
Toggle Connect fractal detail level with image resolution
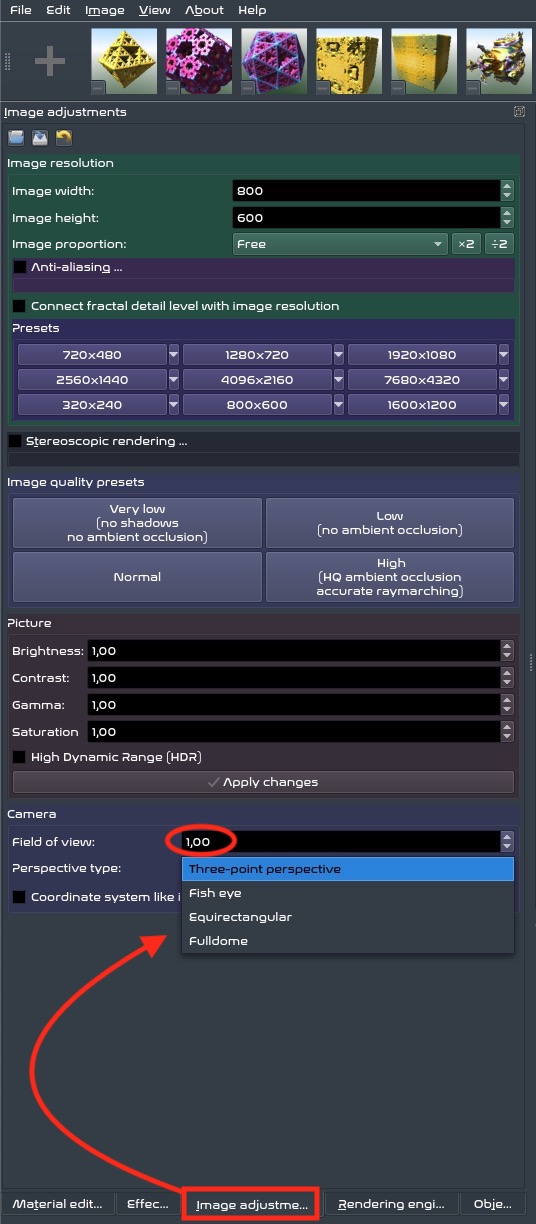point(19,306)
